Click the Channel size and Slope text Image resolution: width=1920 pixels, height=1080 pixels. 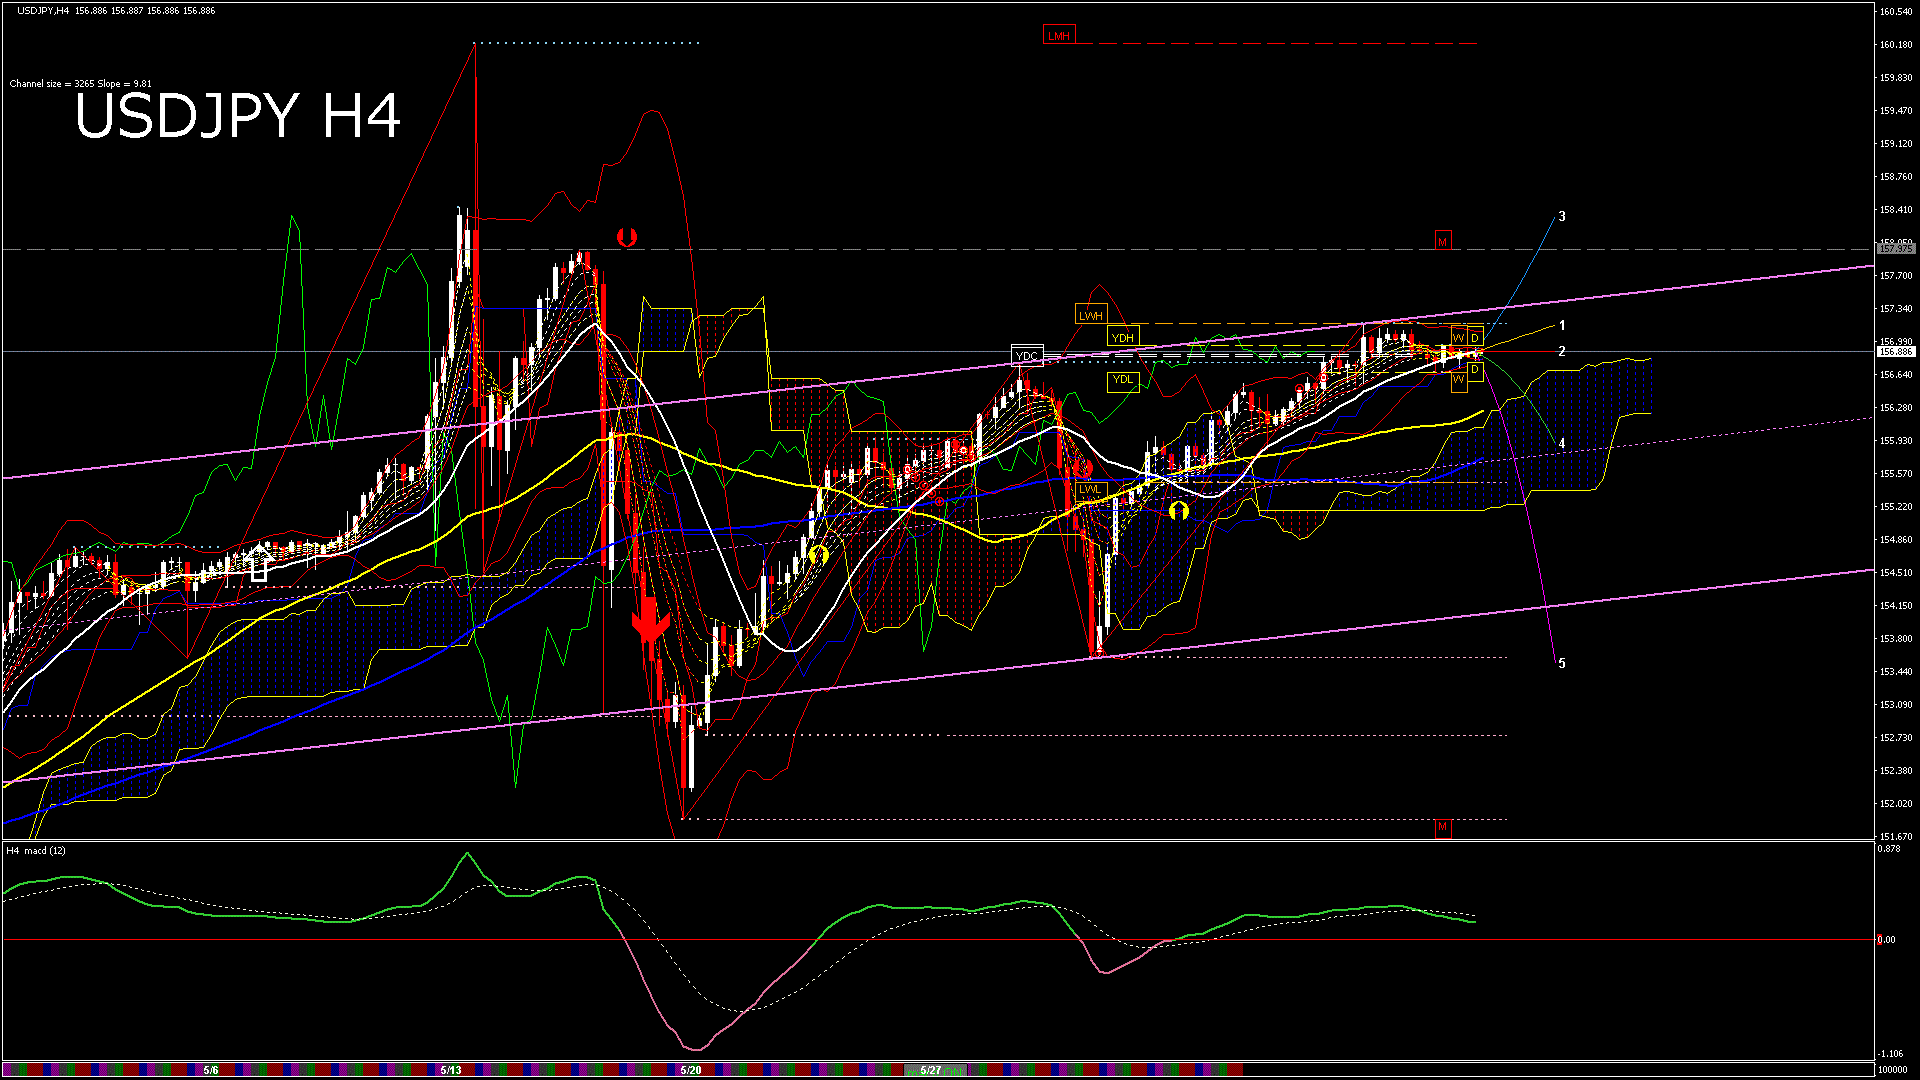(81, 84)
